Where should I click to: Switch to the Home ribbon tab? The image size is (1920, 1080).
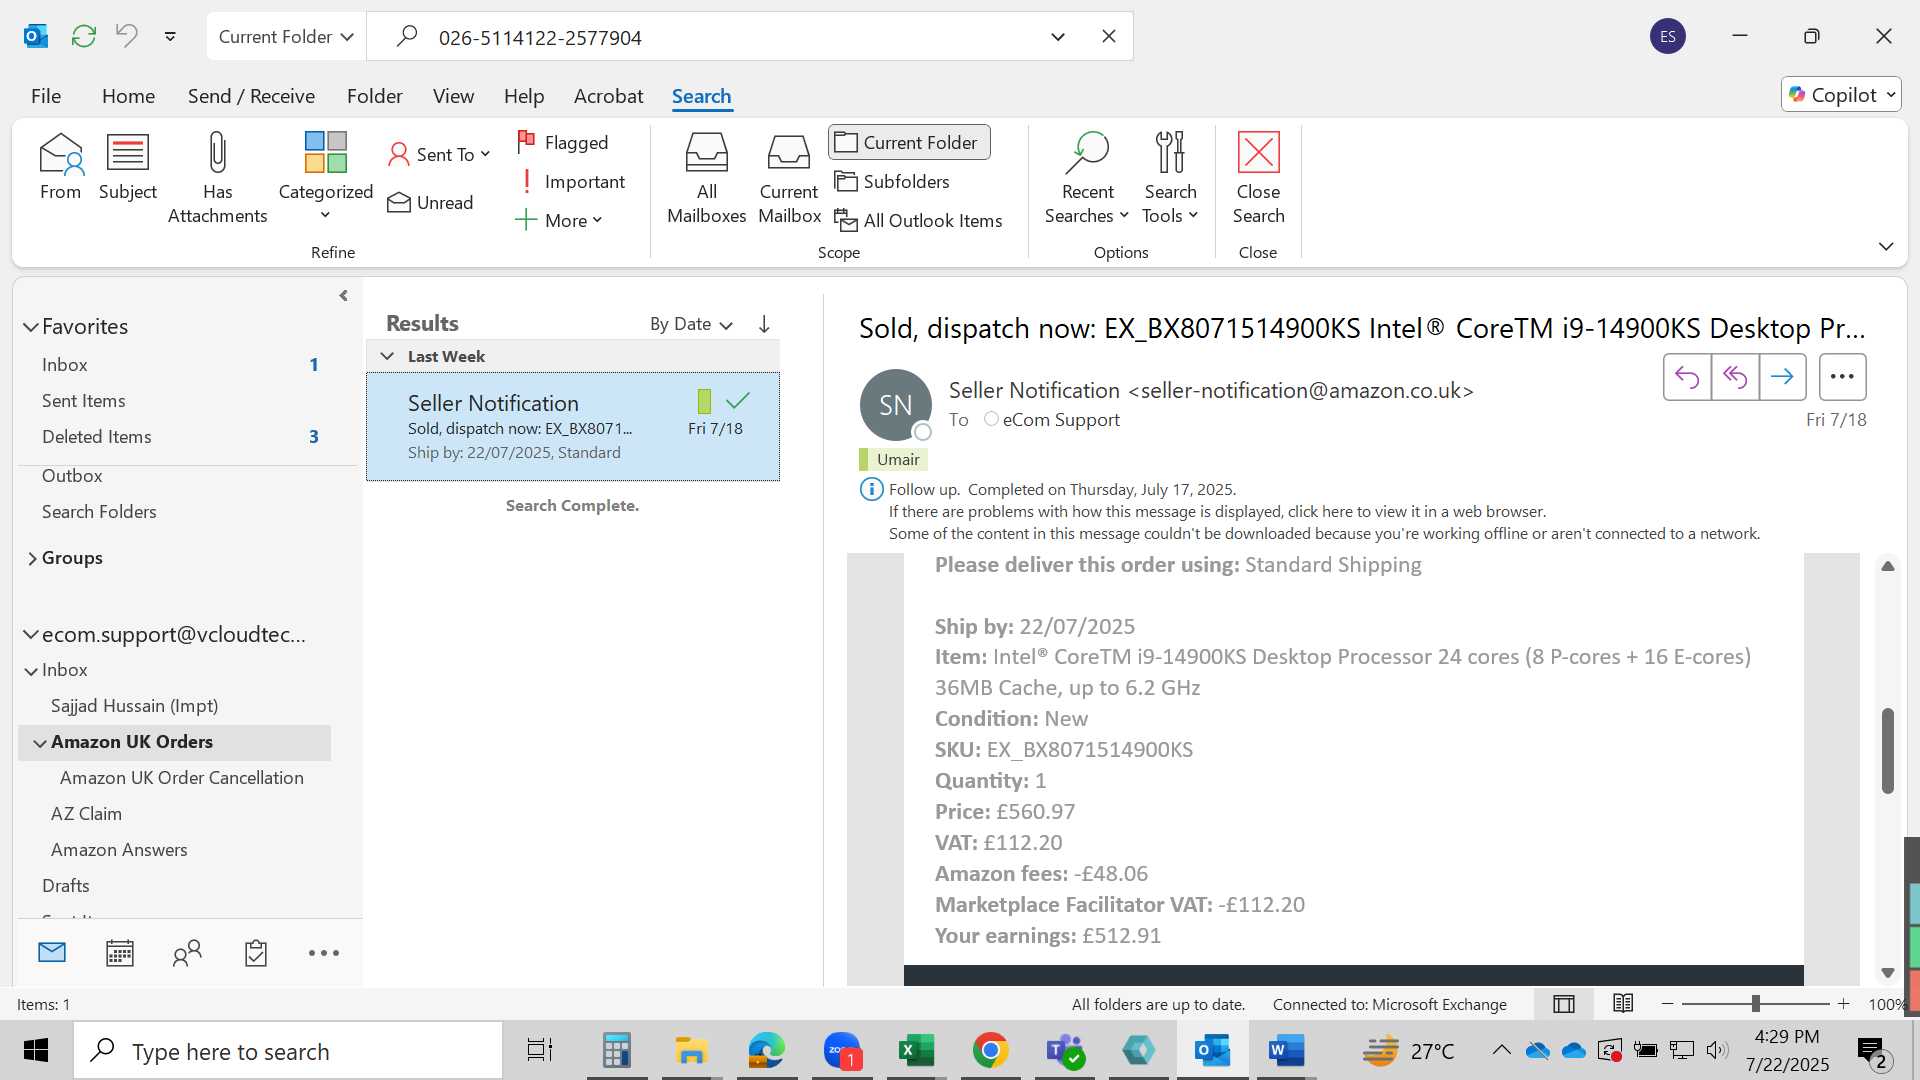coord(128,96)
